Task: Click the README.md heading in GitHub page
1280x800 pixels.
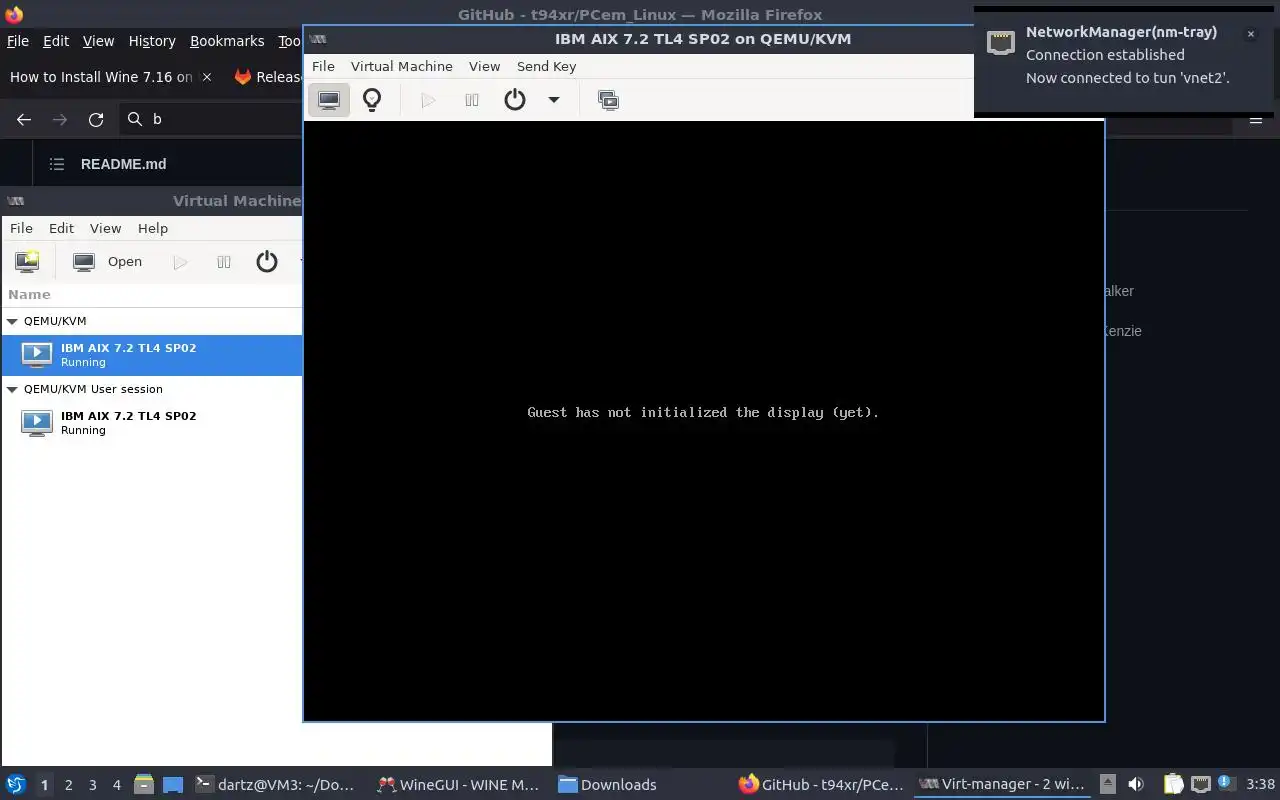Action: [x=123, y=164]
